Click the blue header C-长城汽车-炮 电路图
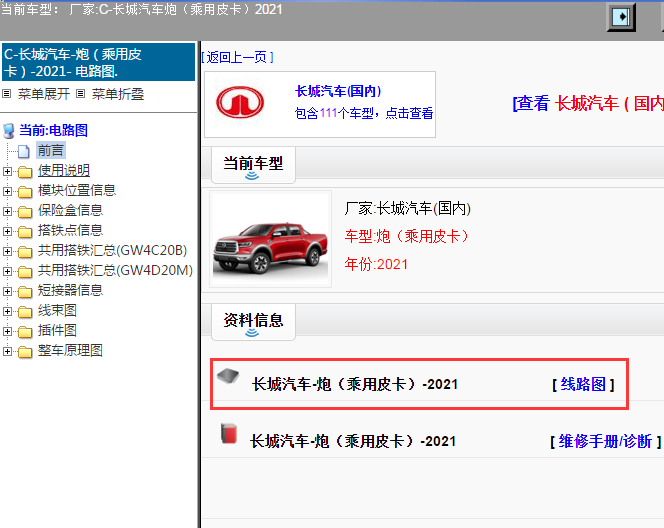664x528 pixels. tap(99, 62)
